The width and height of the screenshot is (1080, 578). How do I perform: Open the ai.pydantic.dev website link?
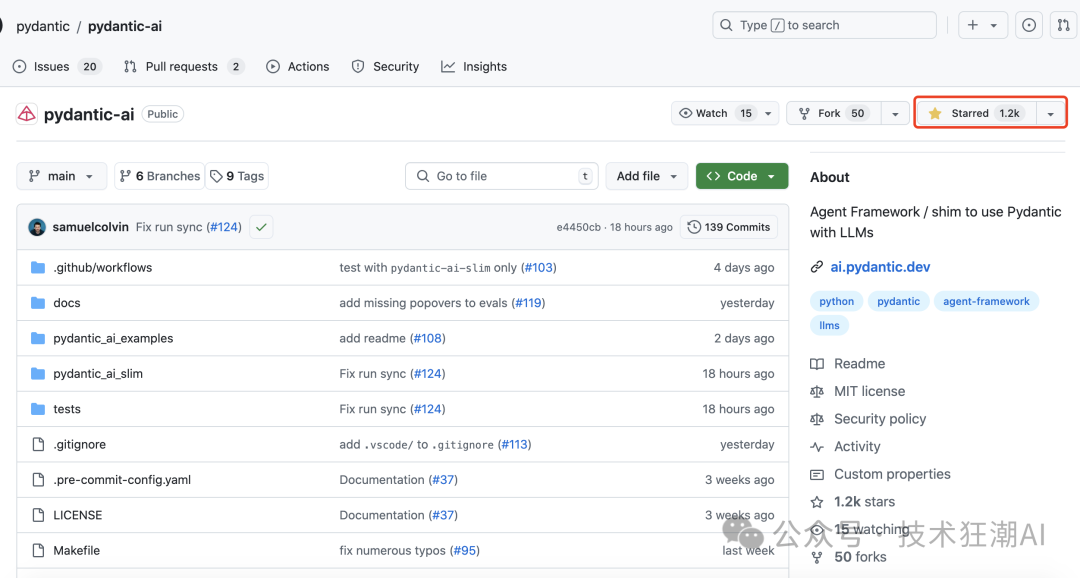880,267
